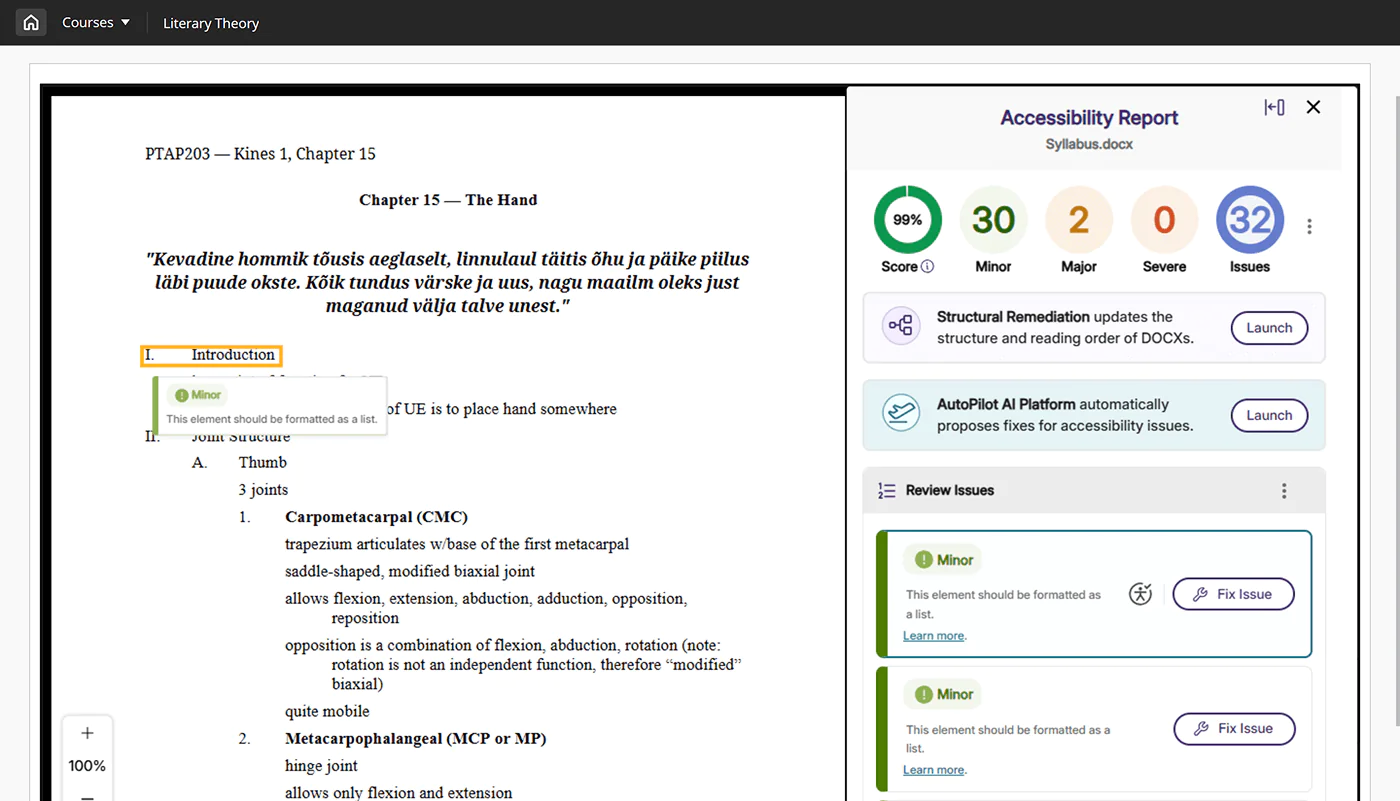
Task: Filter by 0 Severe issues
Action: [x=1164, y=220]
